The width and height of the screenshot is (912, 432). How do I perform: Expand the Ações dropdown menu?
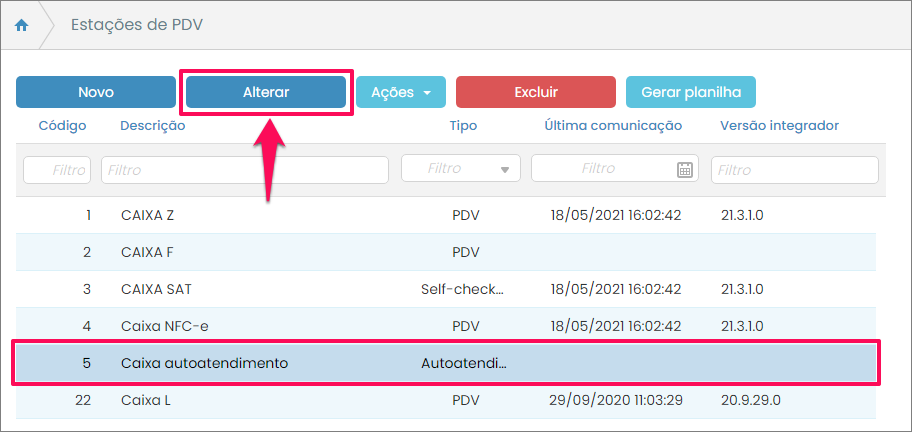tap(400, 92)
